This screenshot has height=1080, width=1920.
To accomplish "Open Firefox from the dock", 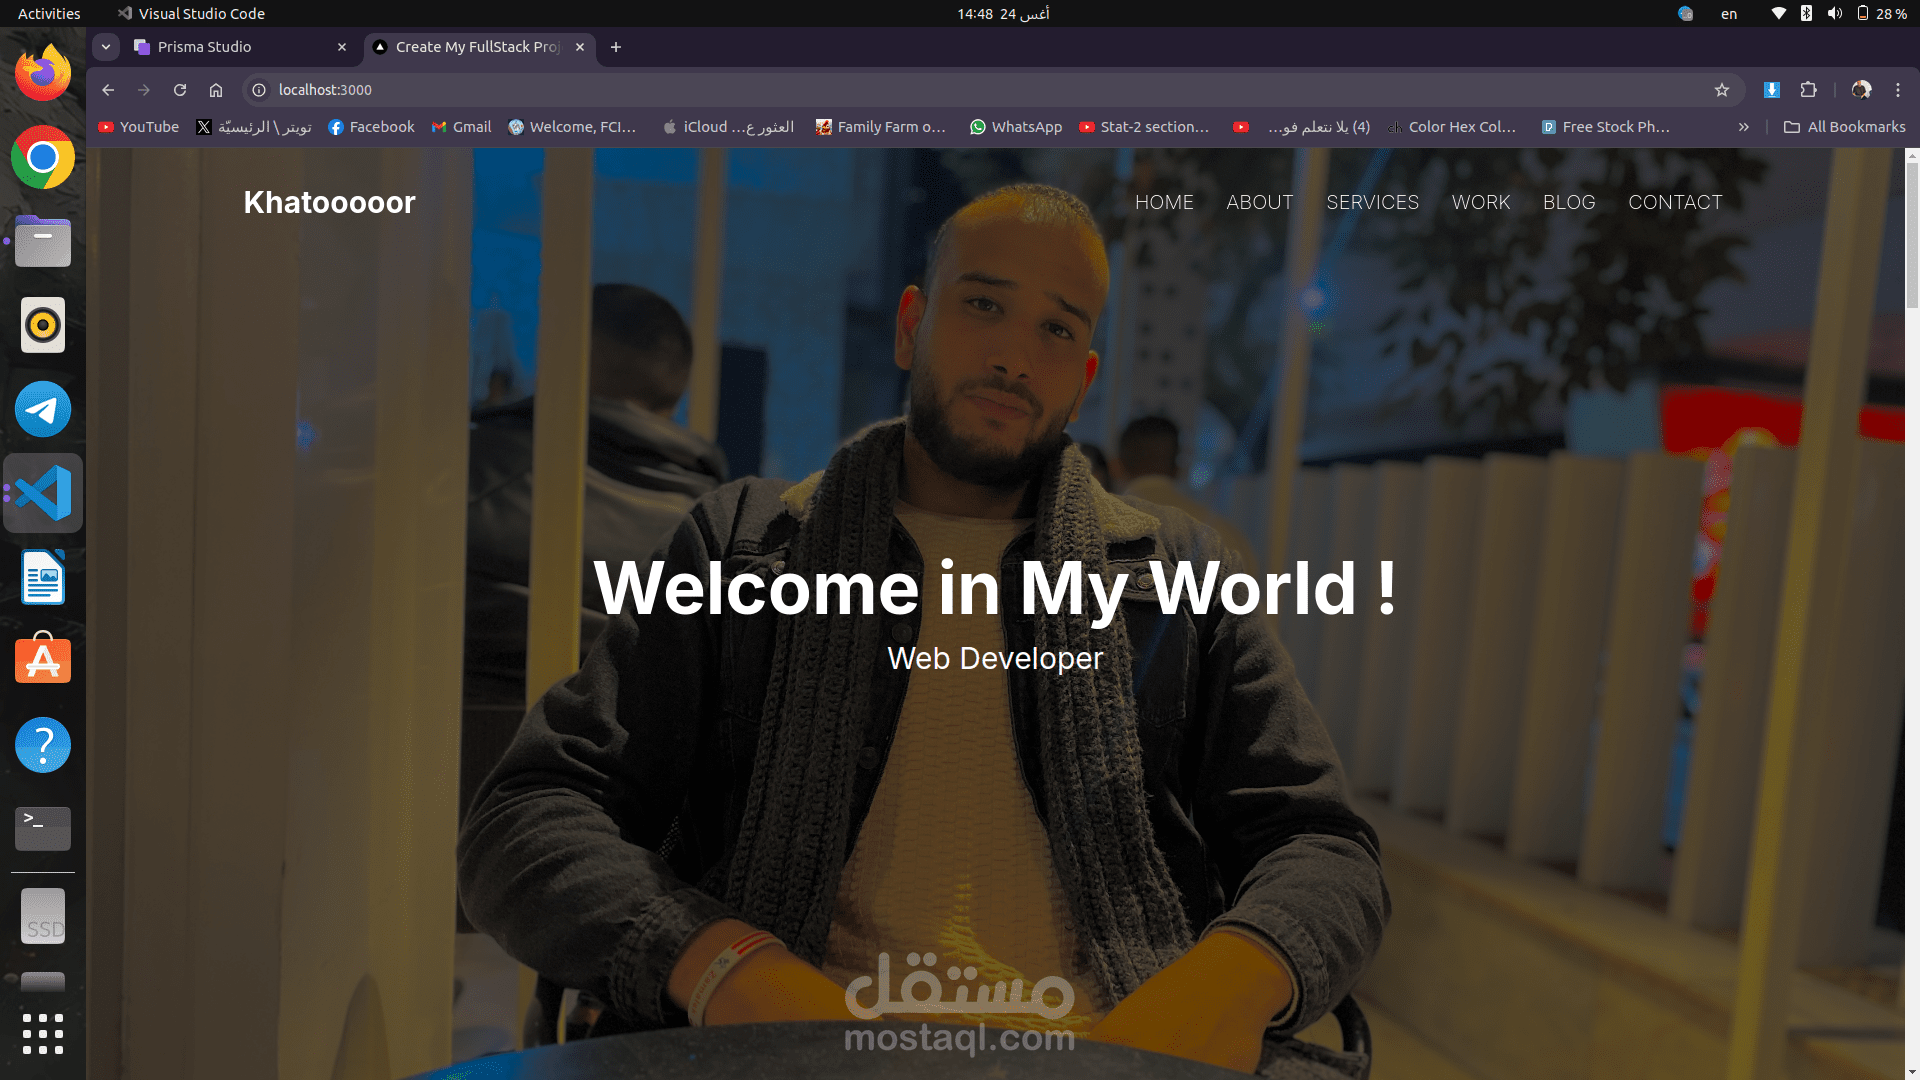I will click(43, 73).
